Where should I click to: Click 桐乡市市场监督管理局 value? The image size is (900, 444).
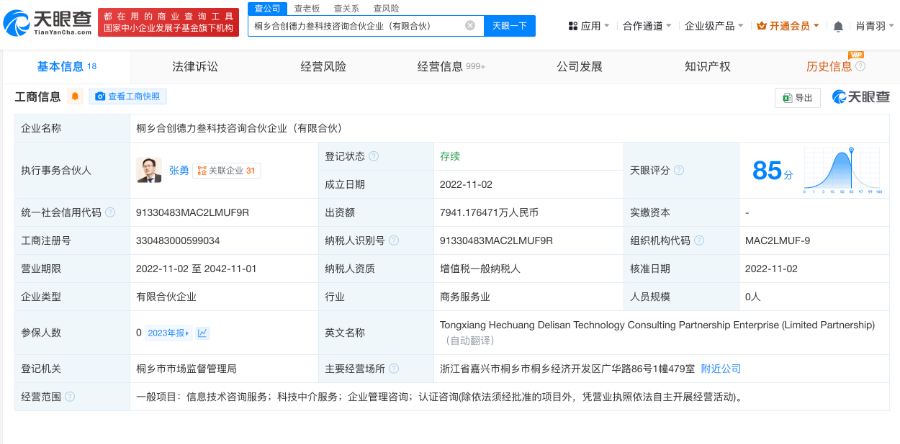click(186, 368)
